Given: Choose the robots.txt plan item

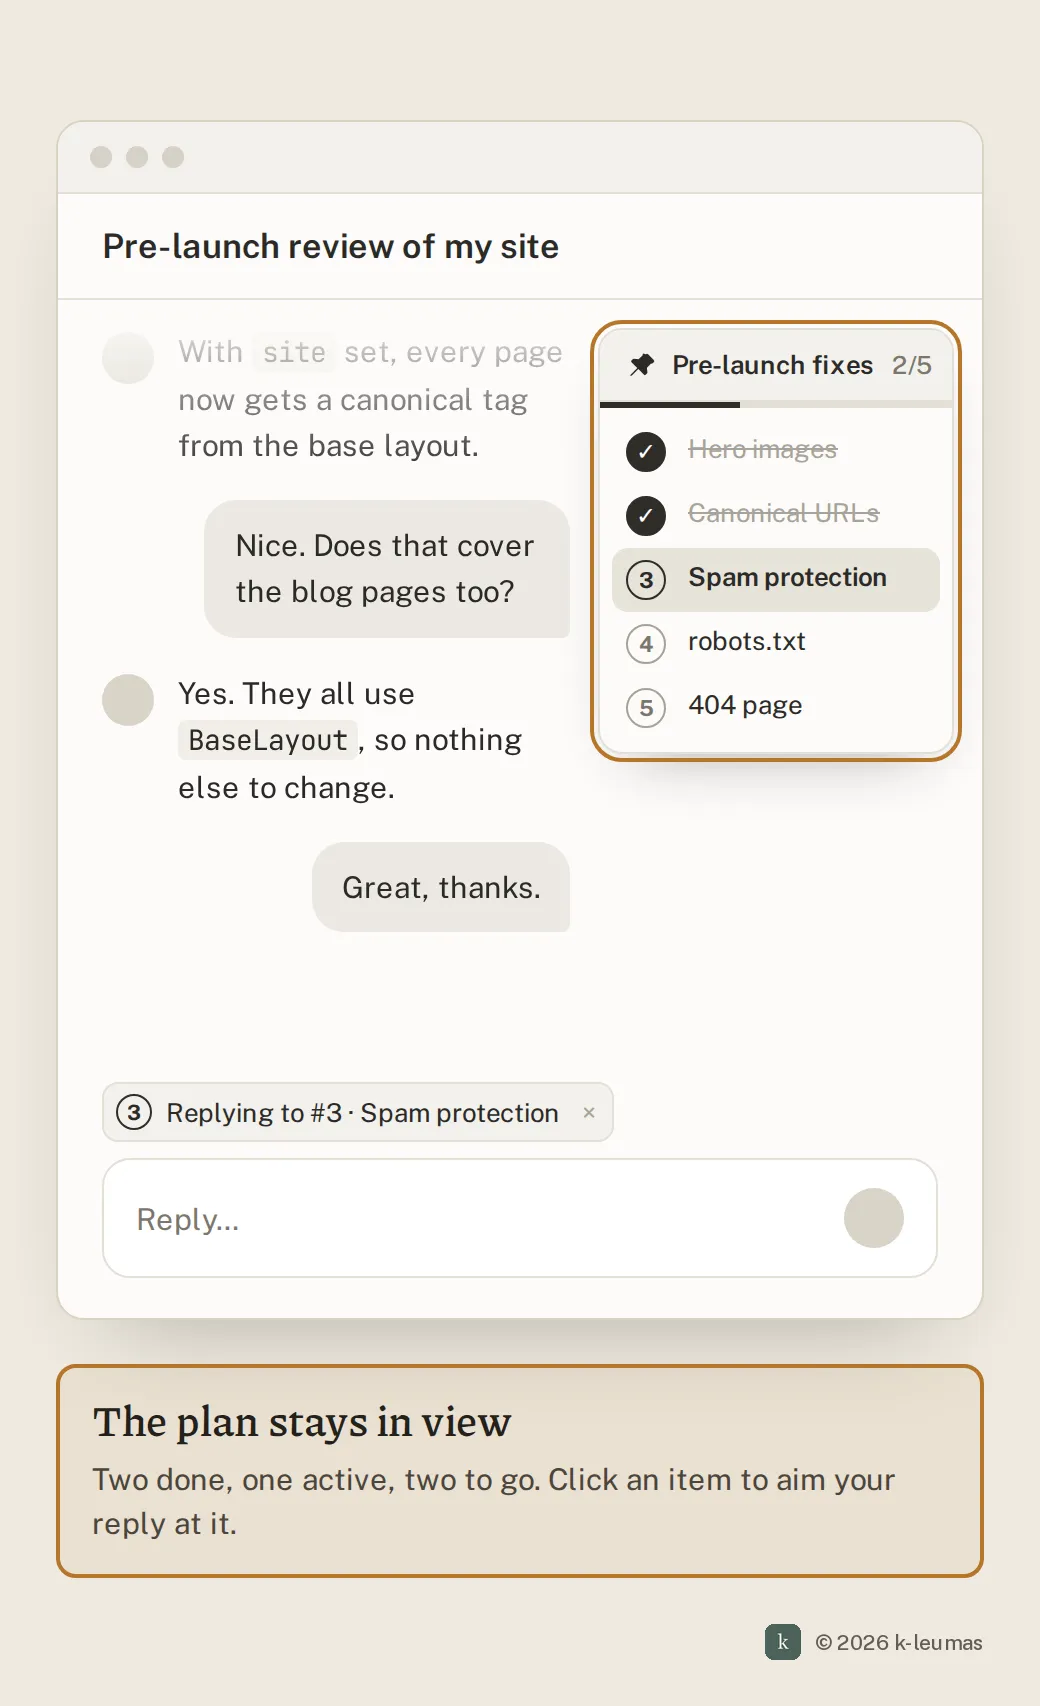Looking at the screenshot, I should coord(776,643).
